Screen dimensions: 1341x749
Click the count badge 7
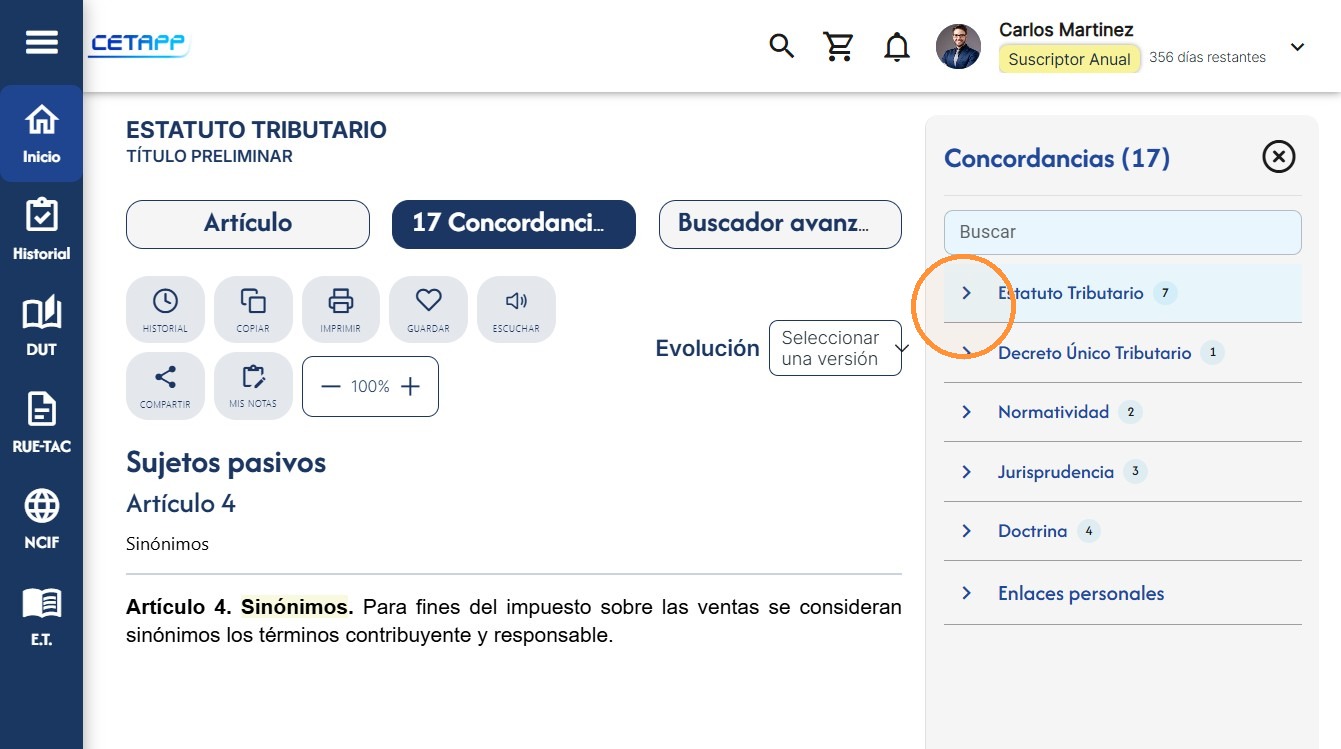1164,293
